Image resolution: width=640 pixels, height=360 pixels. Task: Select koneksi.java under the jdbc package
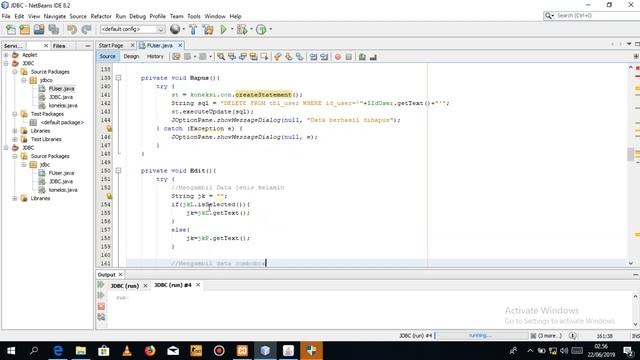pyautogui.click(x=63, y=190)
